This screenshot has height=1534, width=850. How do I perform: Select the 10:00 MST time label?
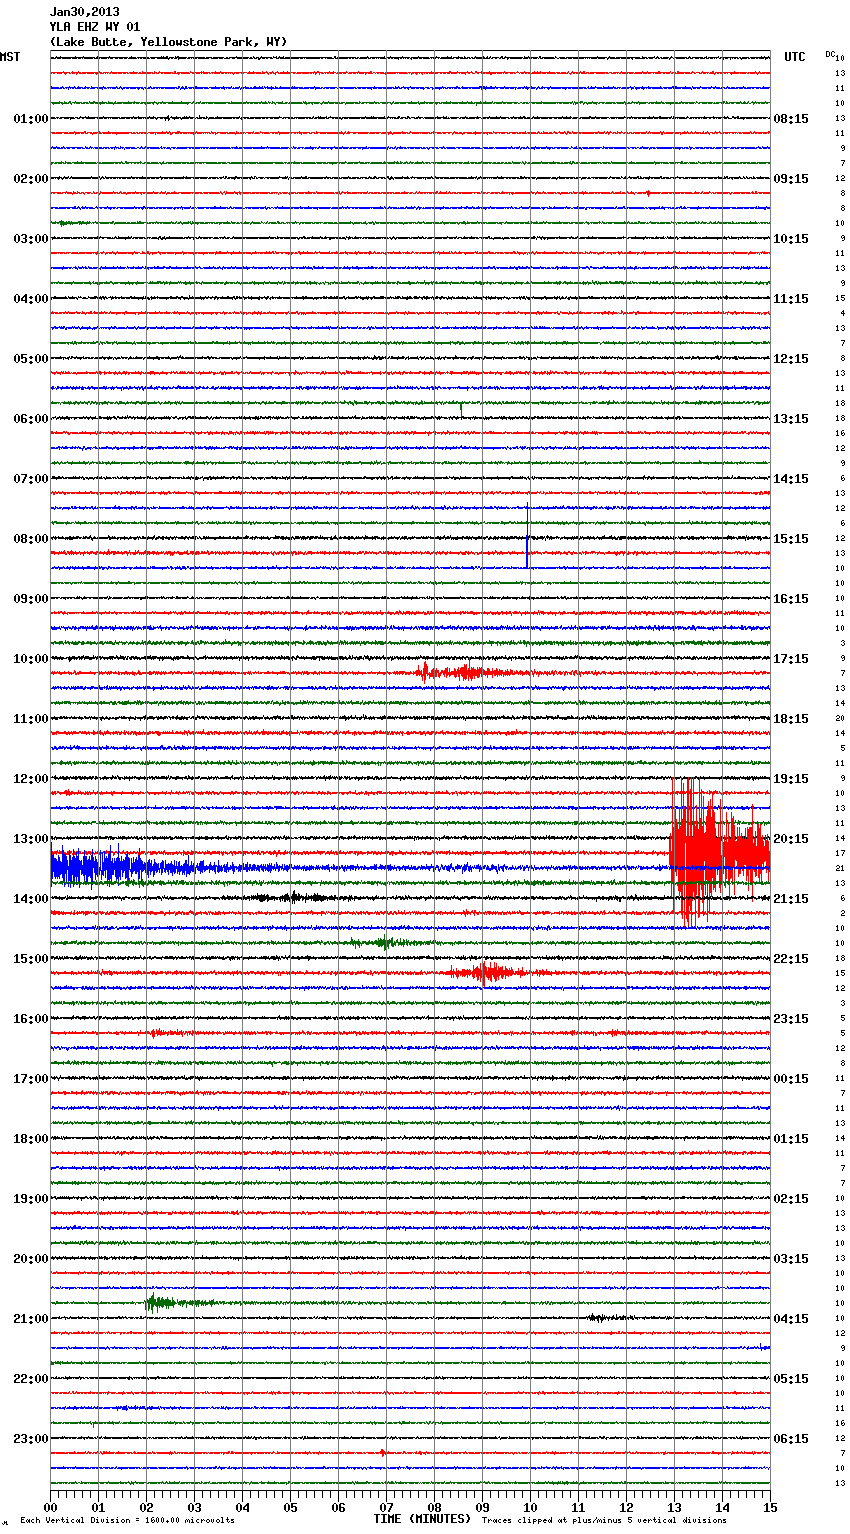(31, 659)
